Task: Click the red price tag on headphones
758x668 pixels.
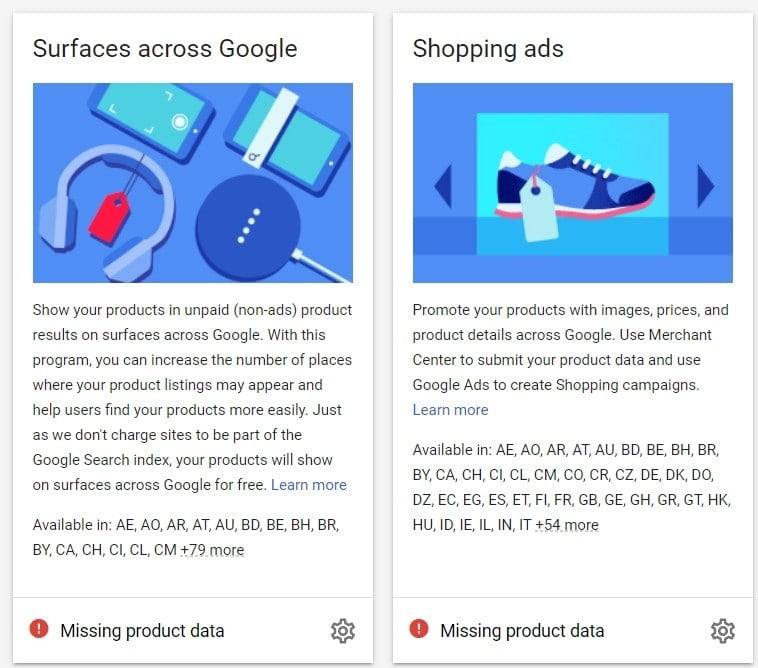Action: click(109, 215)
